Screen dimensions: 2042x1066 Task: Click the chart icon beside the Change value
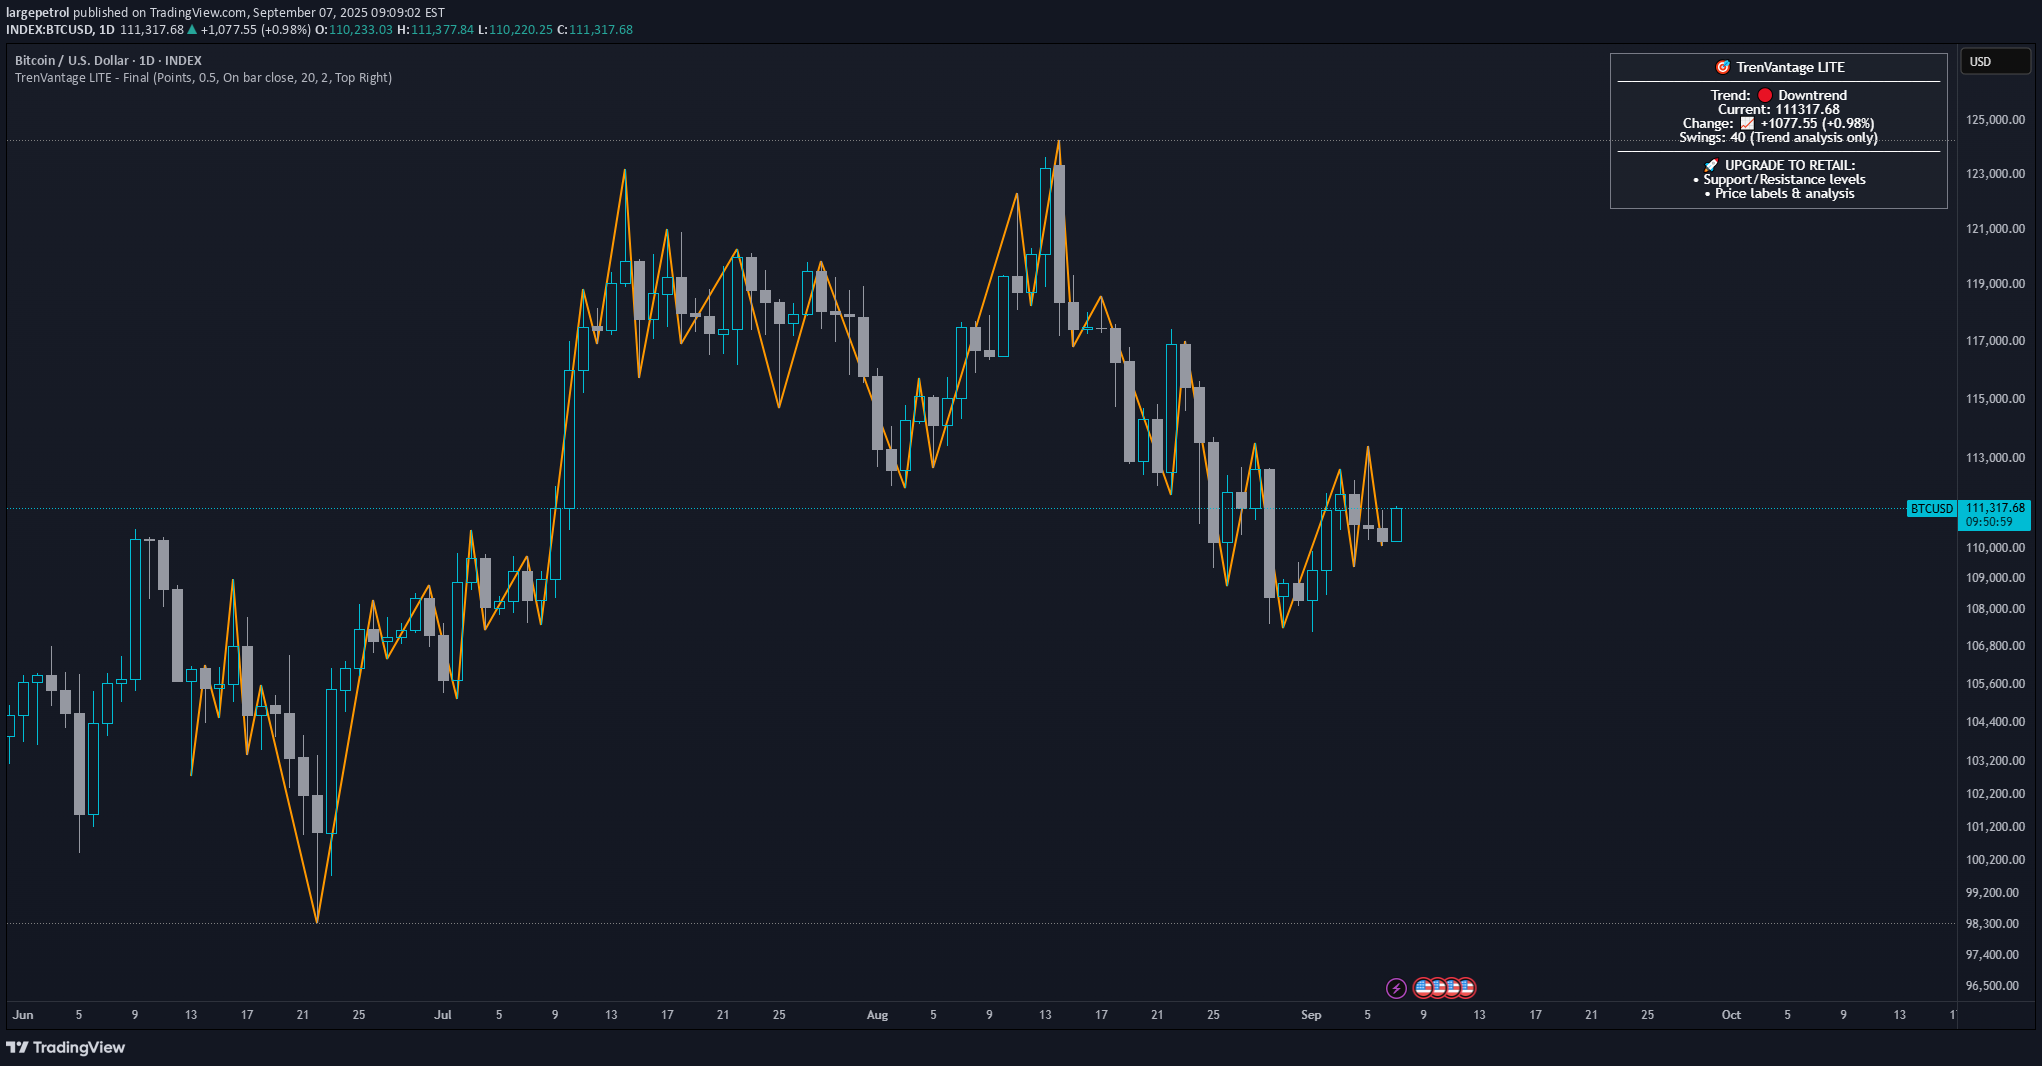coord(1747,124)
